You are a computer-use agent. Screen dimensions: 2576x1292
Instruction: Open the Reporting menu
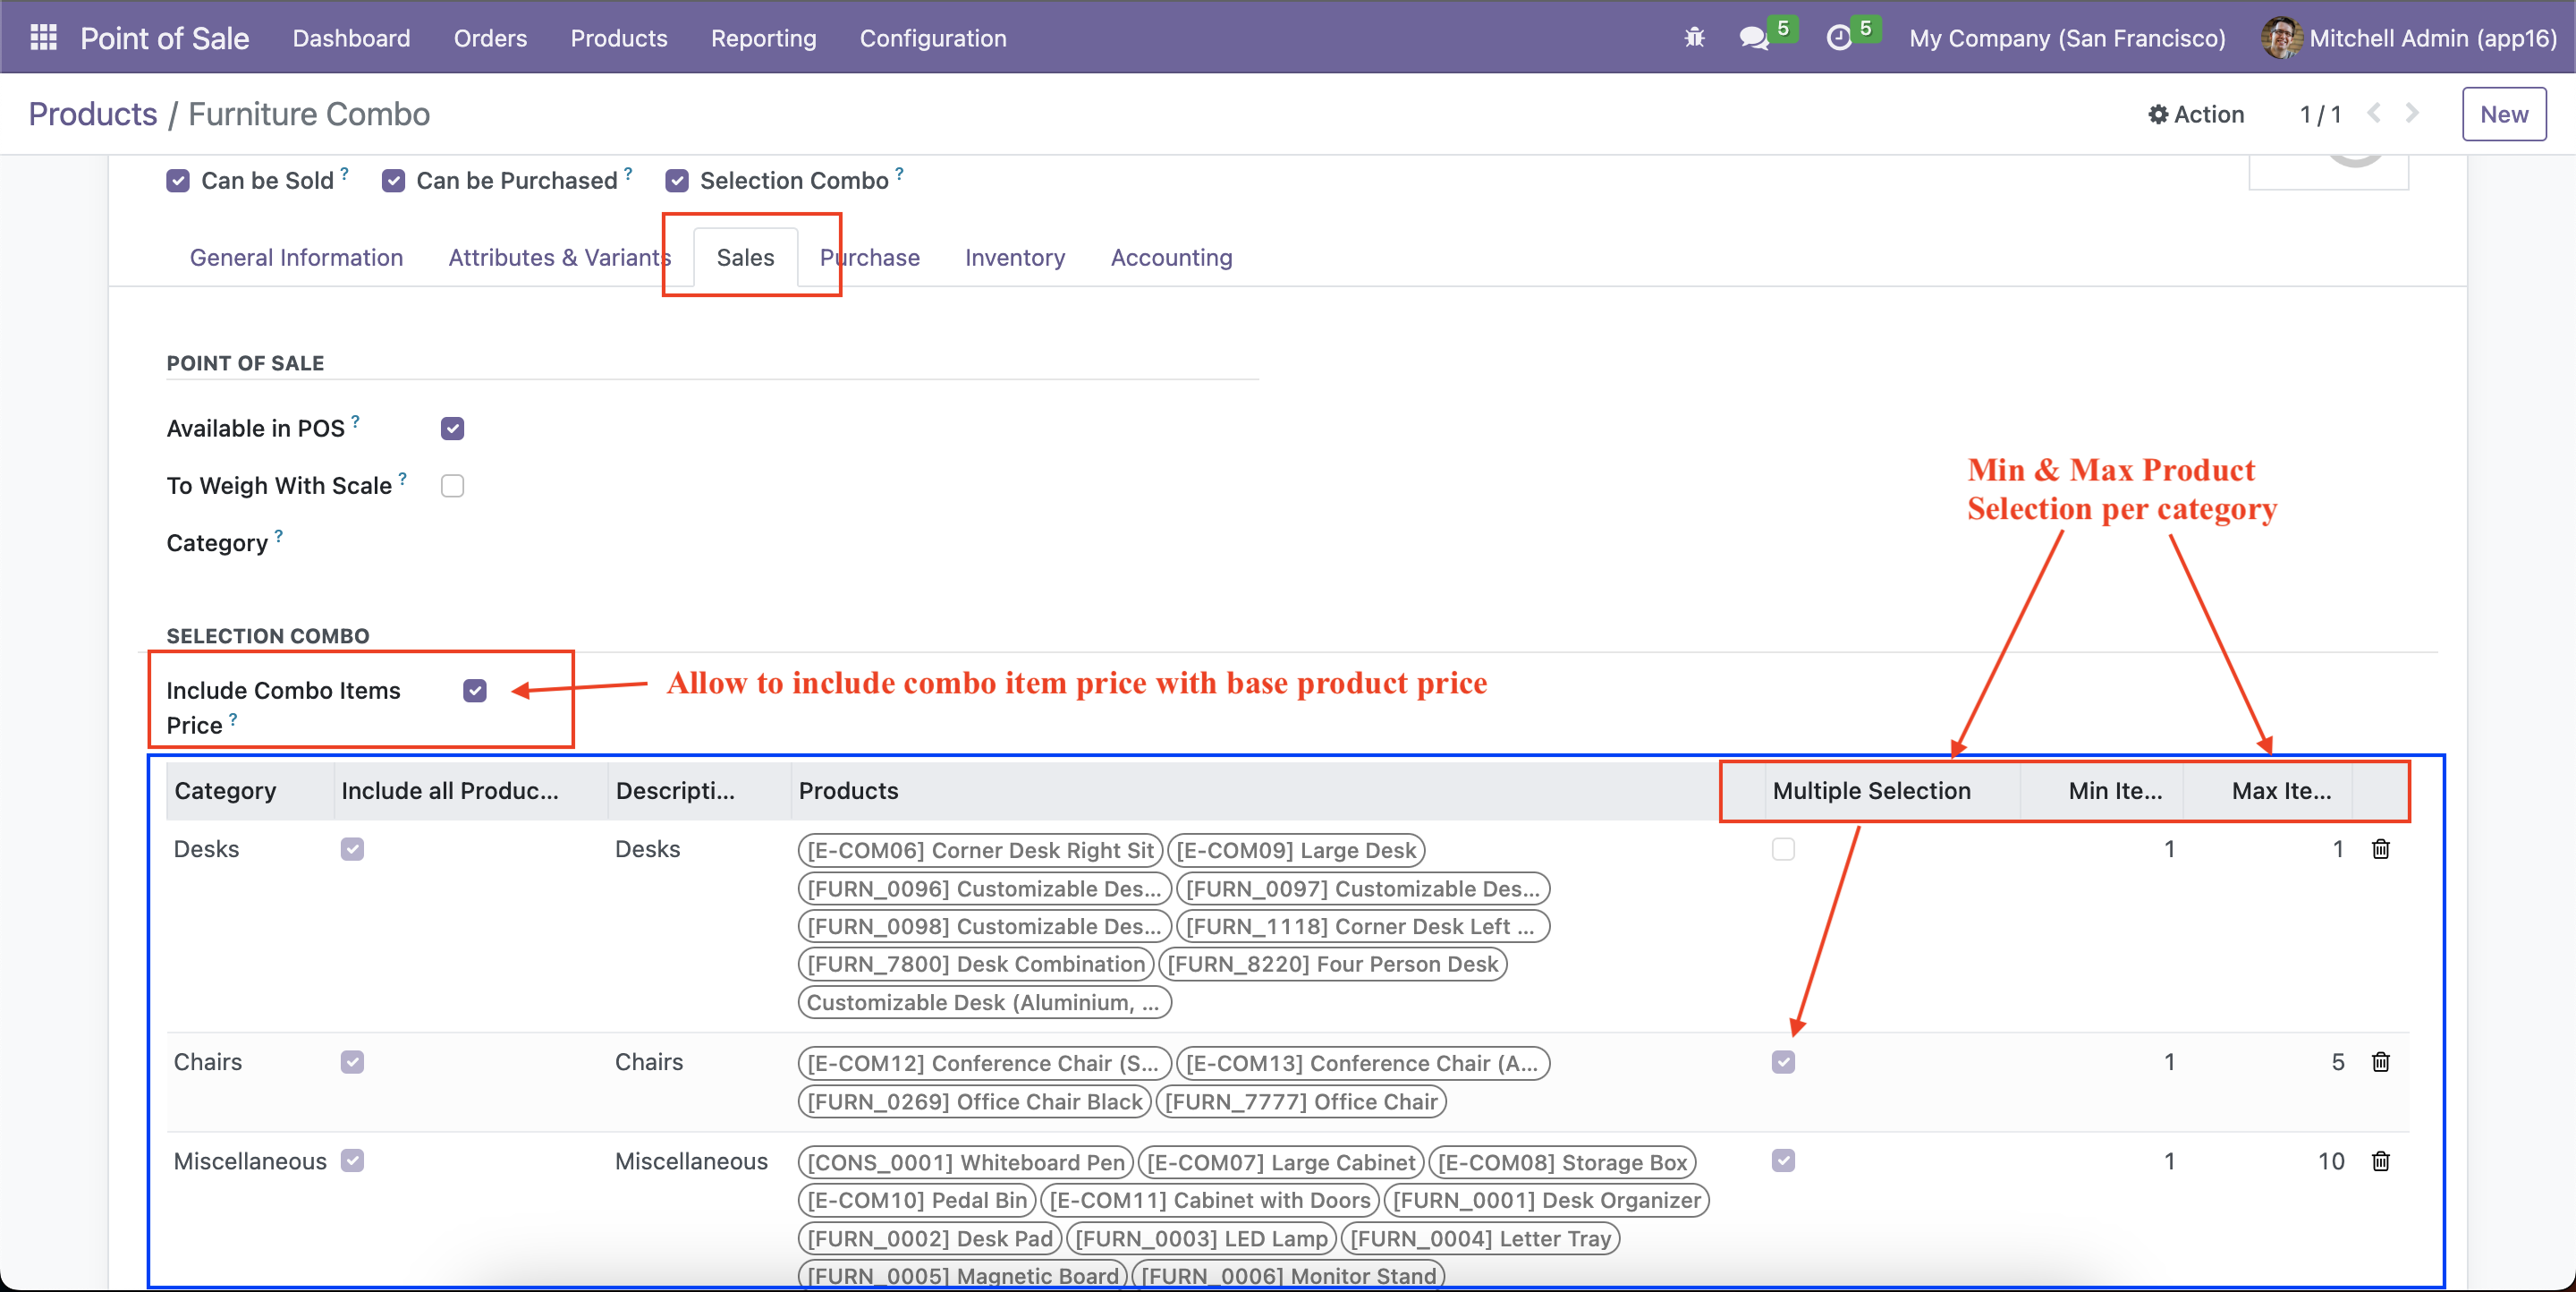(x=763, y=38)
